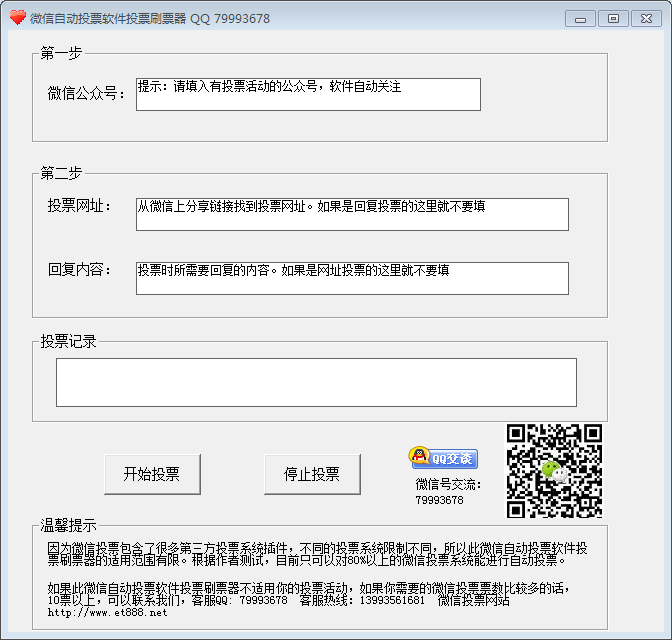Click the 微信公众号 label
The image size is (672, 640).
pos(86,93)
